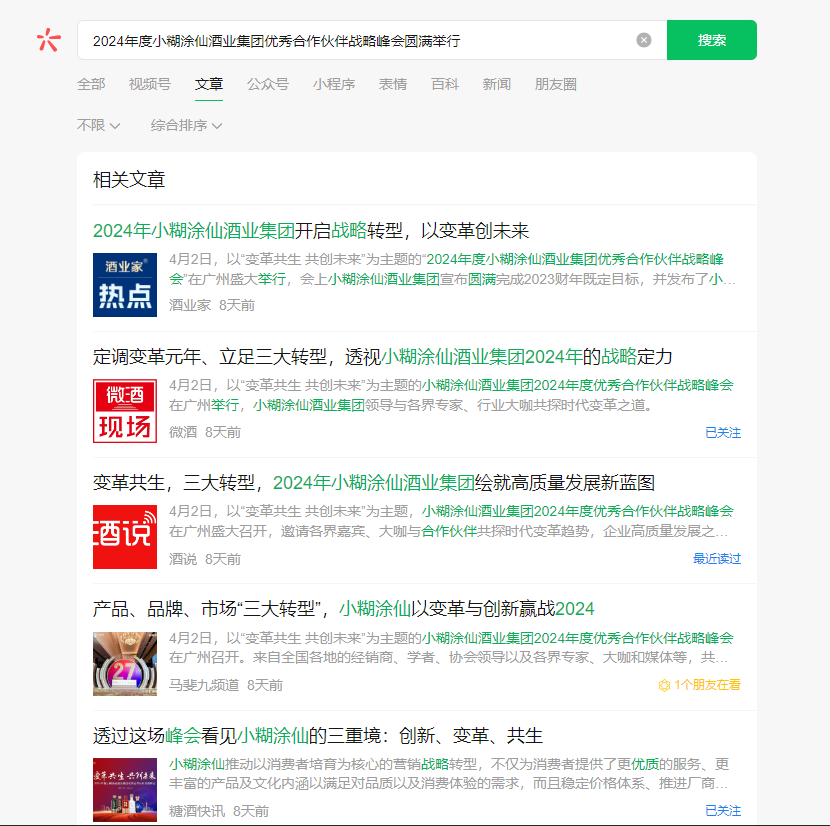The width and height of the screenshot is (830, 826).
Task: Open article 定调变革元年、立足三大转型
Action: tap(382, 357)
